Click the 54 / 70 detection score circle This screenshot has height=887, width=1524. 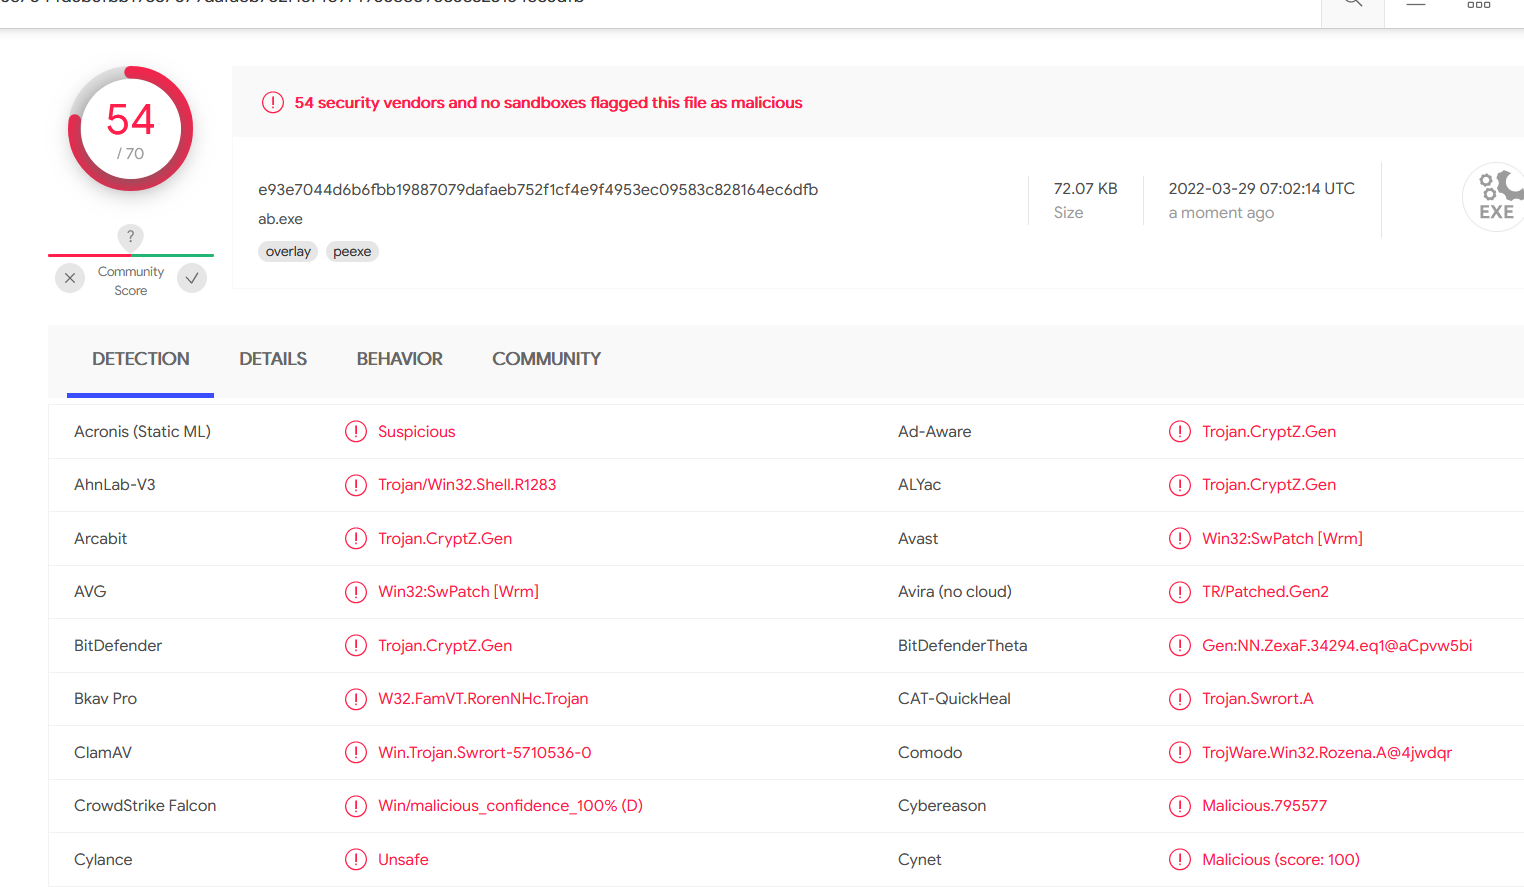click(x=131, y=129)
